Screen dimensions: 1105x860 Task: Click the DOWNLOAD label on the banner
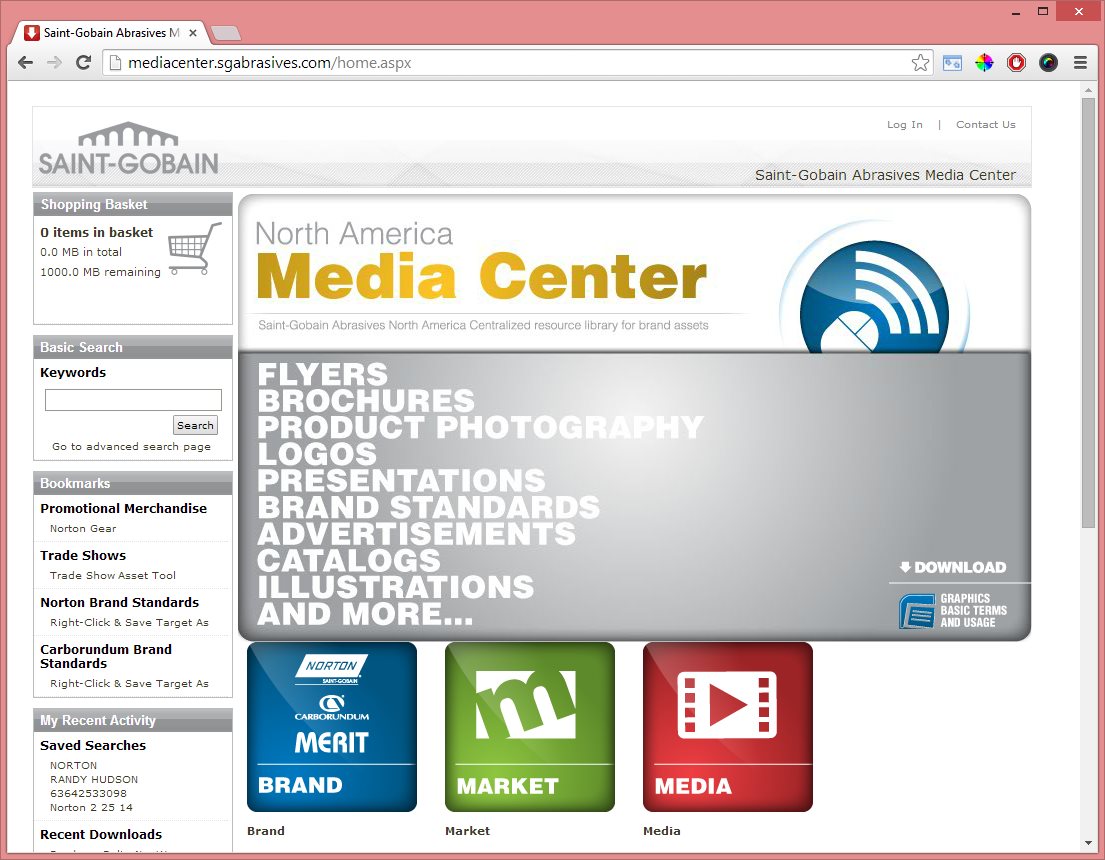pos(953,567)
